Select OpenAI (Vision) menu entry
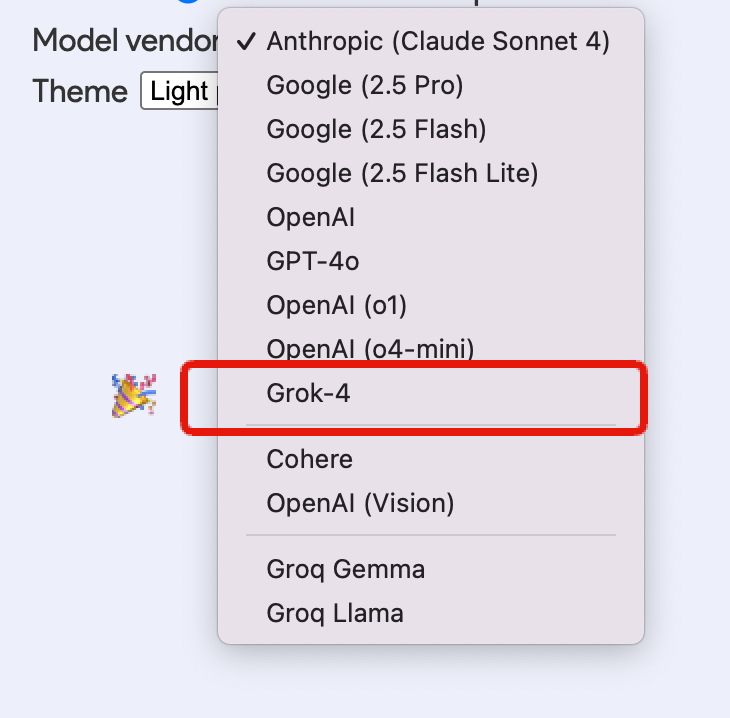 point(360,503)
